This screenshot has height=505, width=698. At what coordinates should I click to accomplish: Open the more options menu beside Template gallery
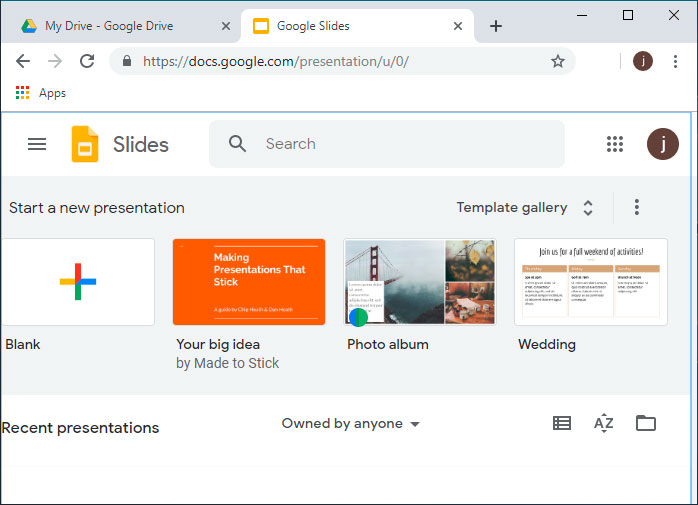(x=637, y=208)
